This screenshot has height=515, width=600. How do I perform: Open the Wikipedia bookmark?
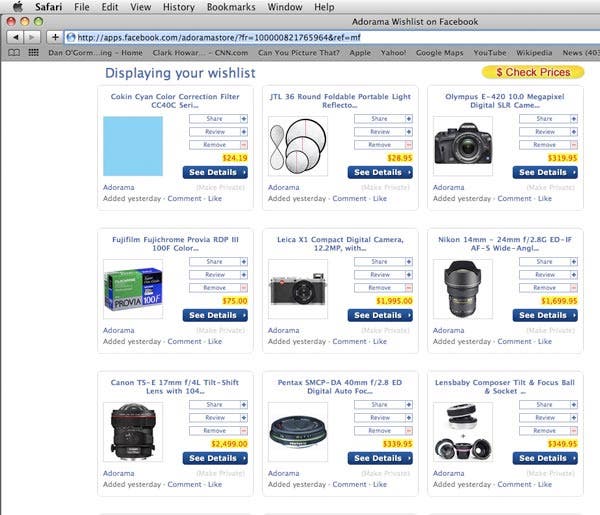[x=534, y=53]
